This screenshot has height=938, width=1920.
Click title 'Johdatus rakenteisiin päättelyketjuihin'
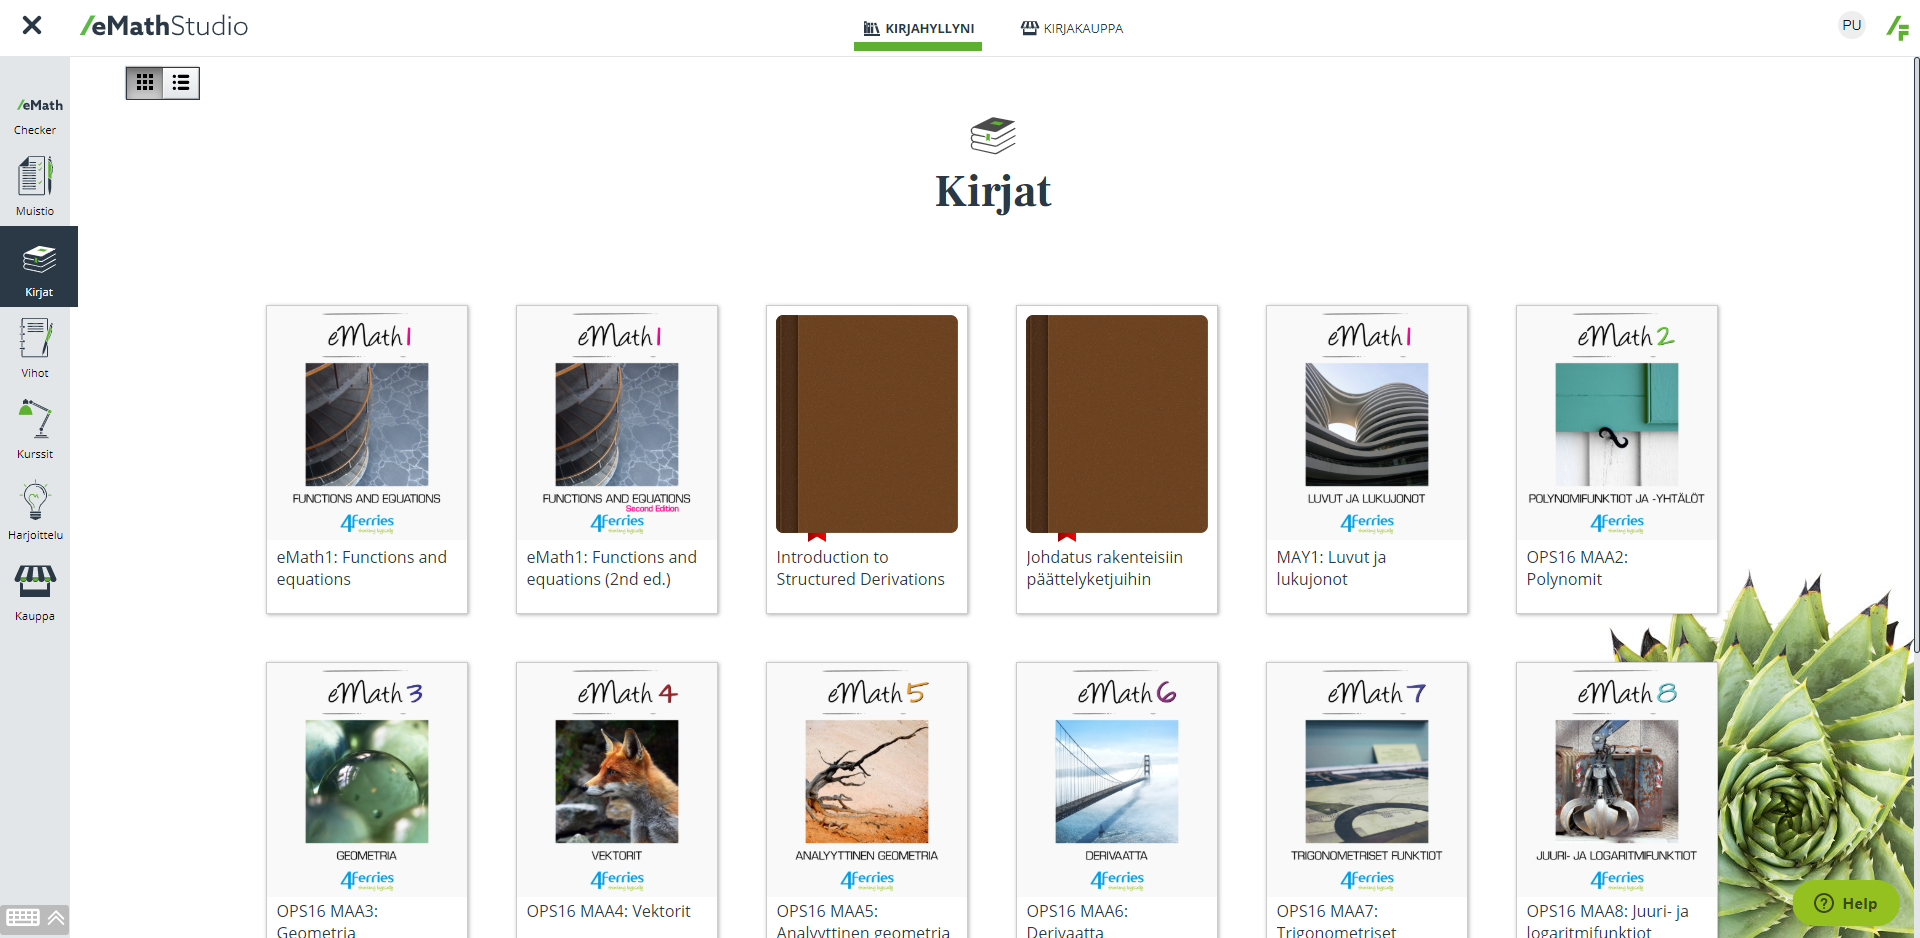(1104, 568)
